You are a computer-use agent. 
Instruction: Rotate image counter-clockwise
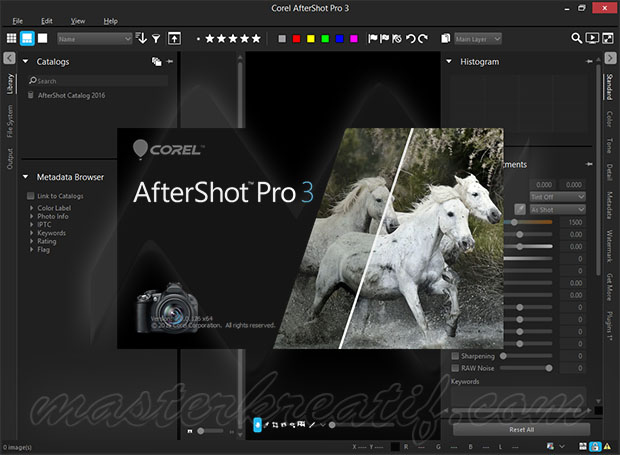point(411,38)
